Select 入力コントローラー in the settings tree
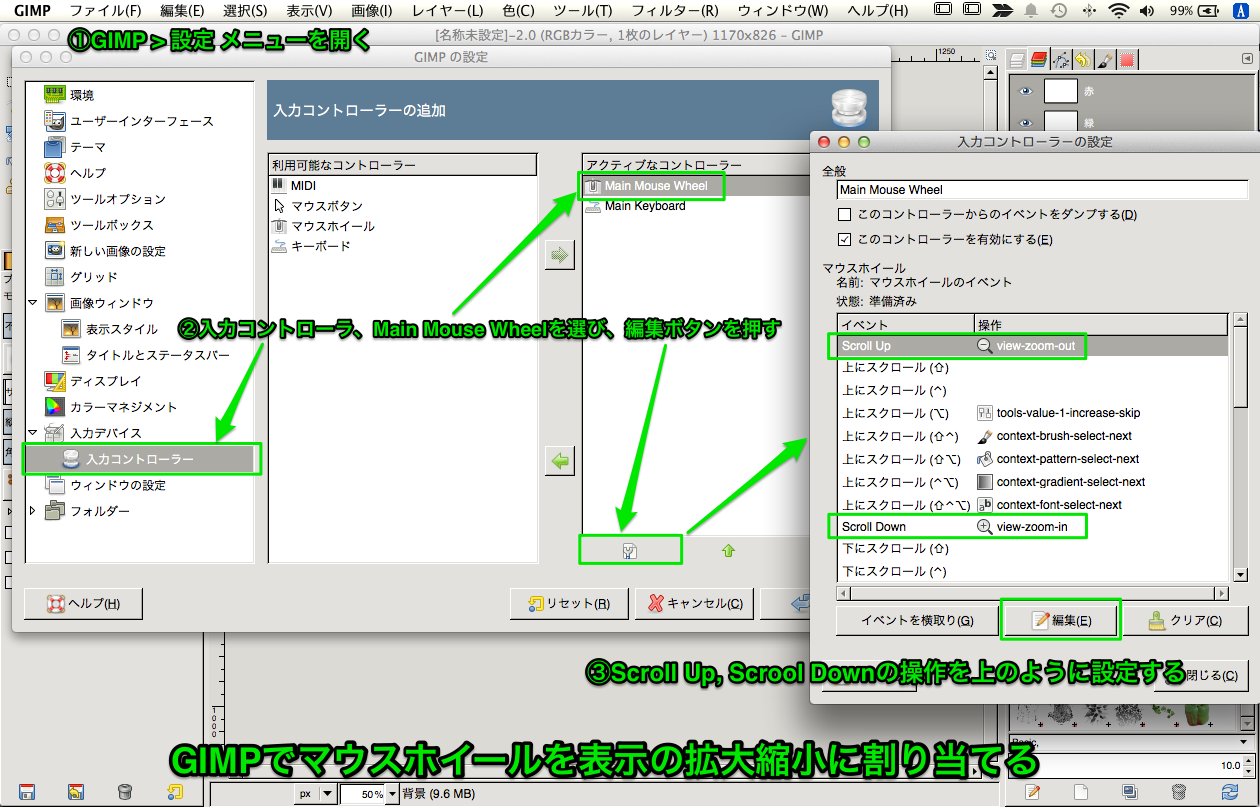The width and height of the screenshot is (1260, 807). pyautogui.click(x=141, y=459)
